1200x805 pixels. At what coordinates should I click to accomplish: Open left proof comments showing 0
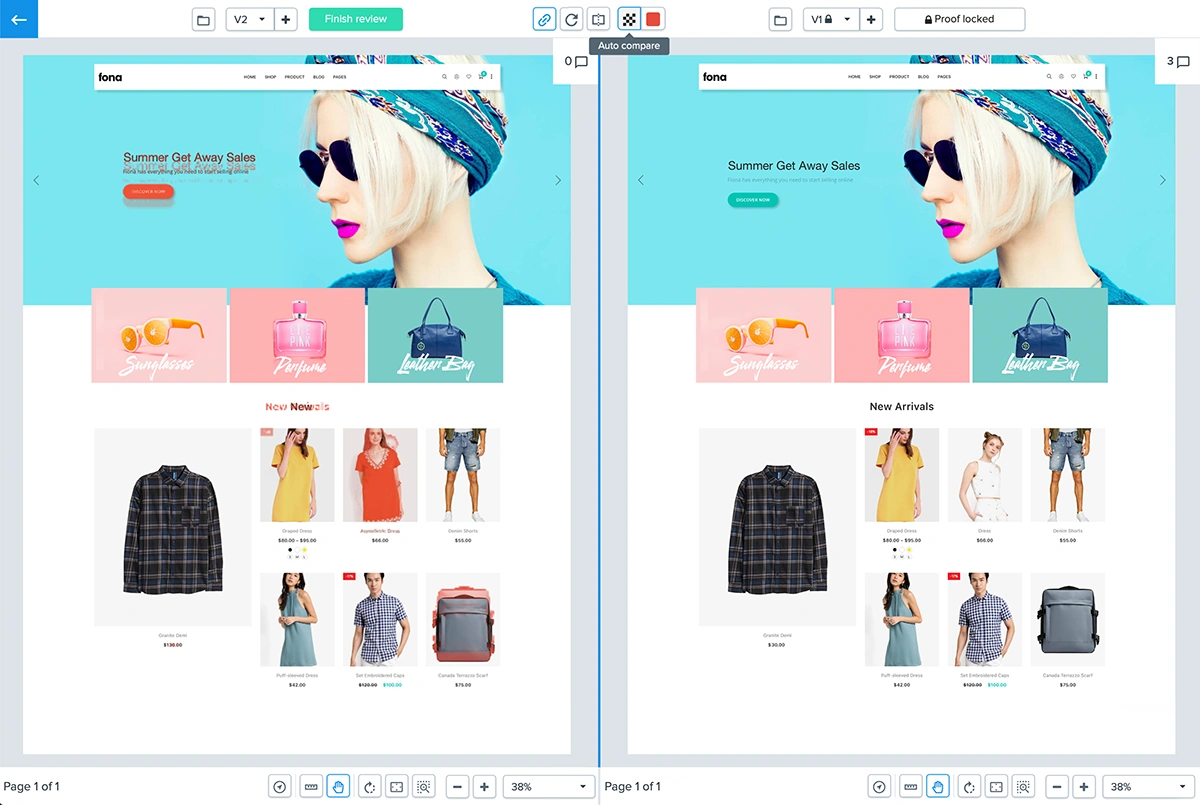(575, 62)
